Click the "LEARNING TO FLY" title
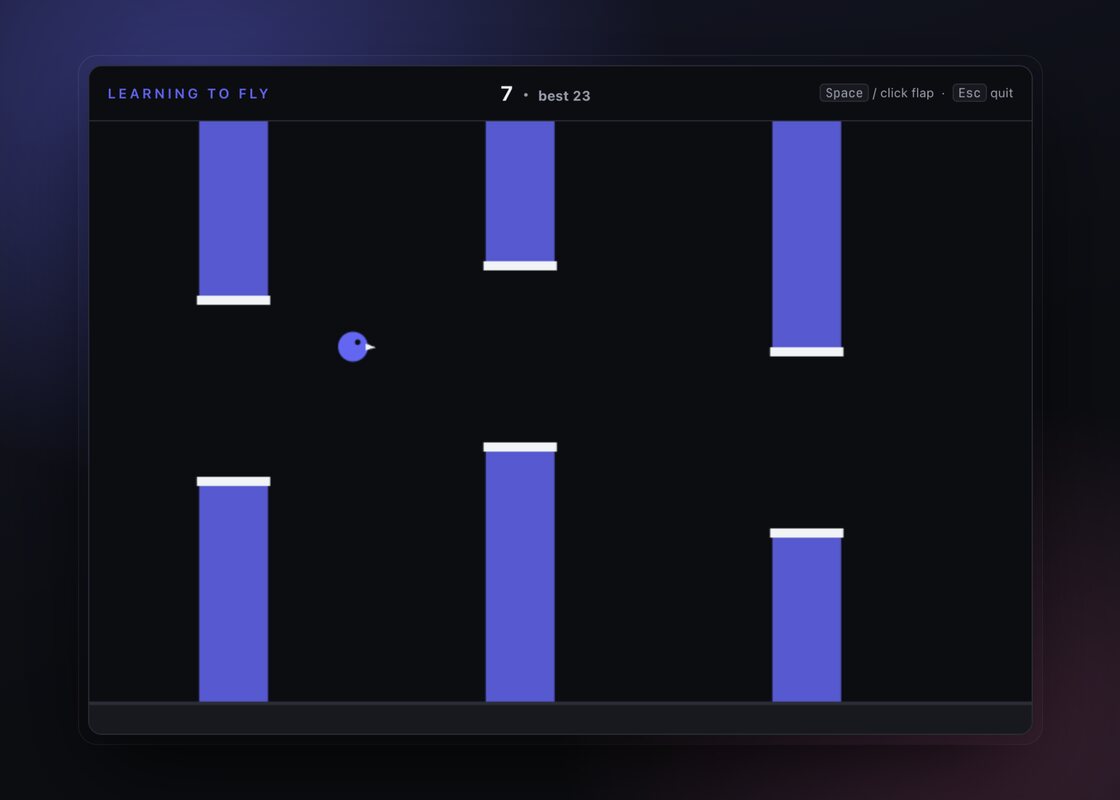1120x800 pixels. (189, 94)
